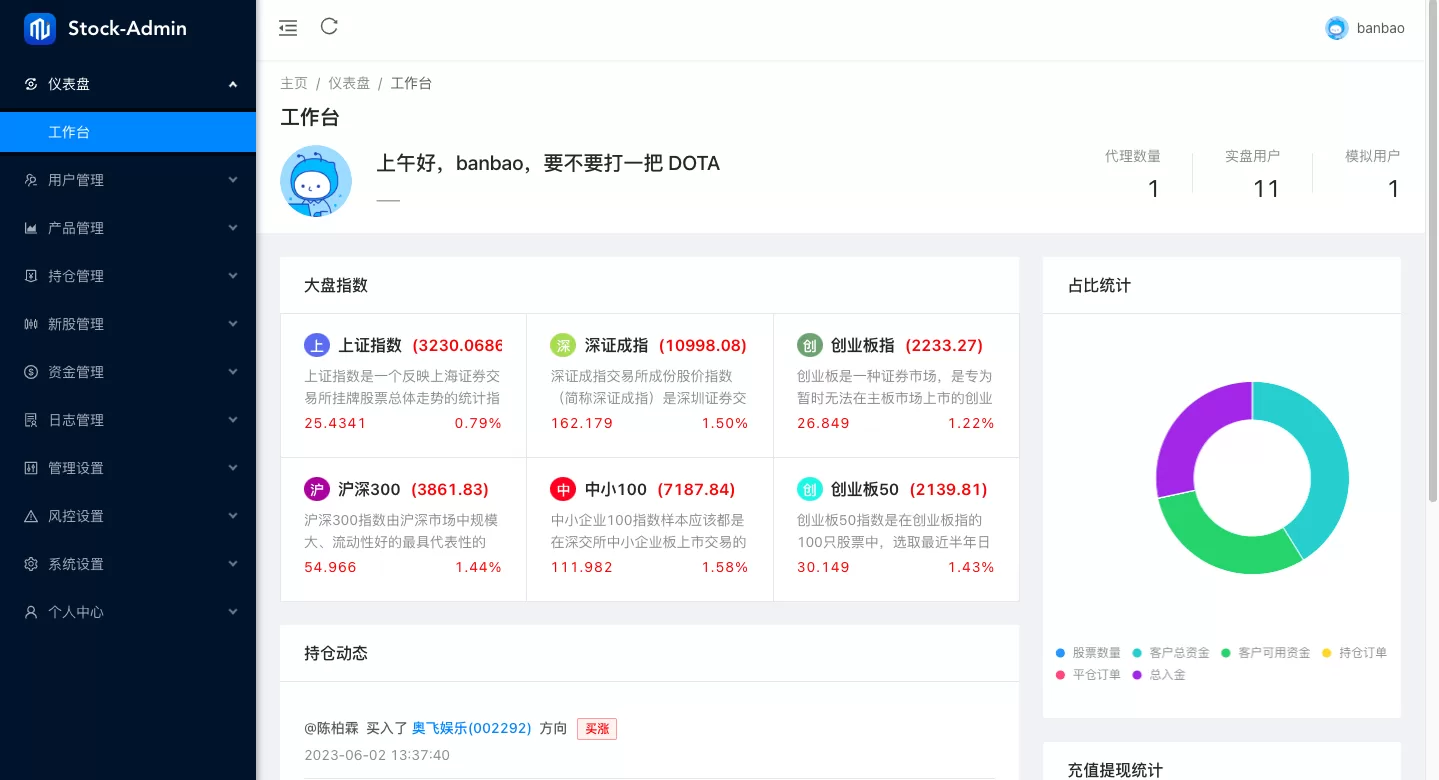Expand the 系统设置 submenu arrow
Screen dimensions: 1439x780
coord(233,564)
